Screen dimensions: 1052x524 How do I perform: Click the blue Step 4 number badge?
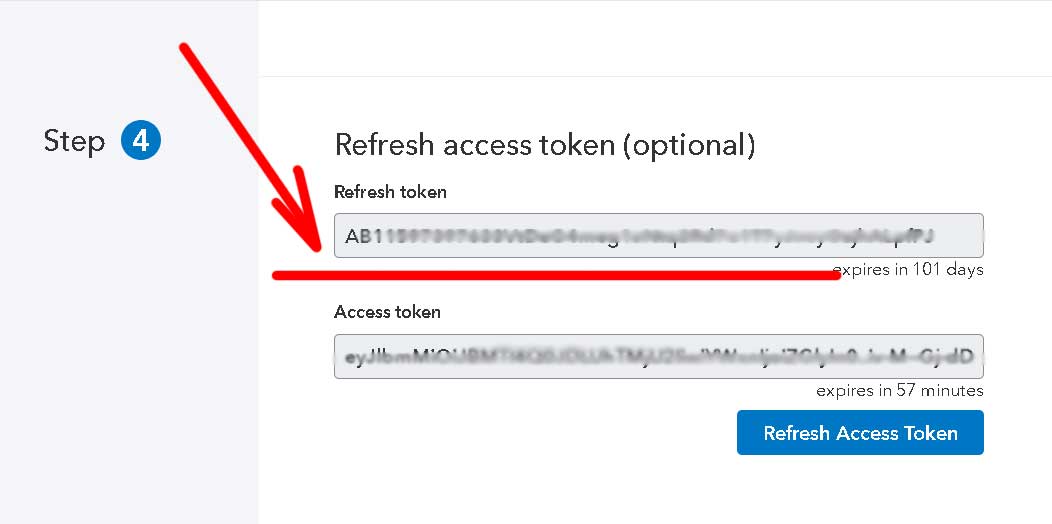click(x=141, y=141)
